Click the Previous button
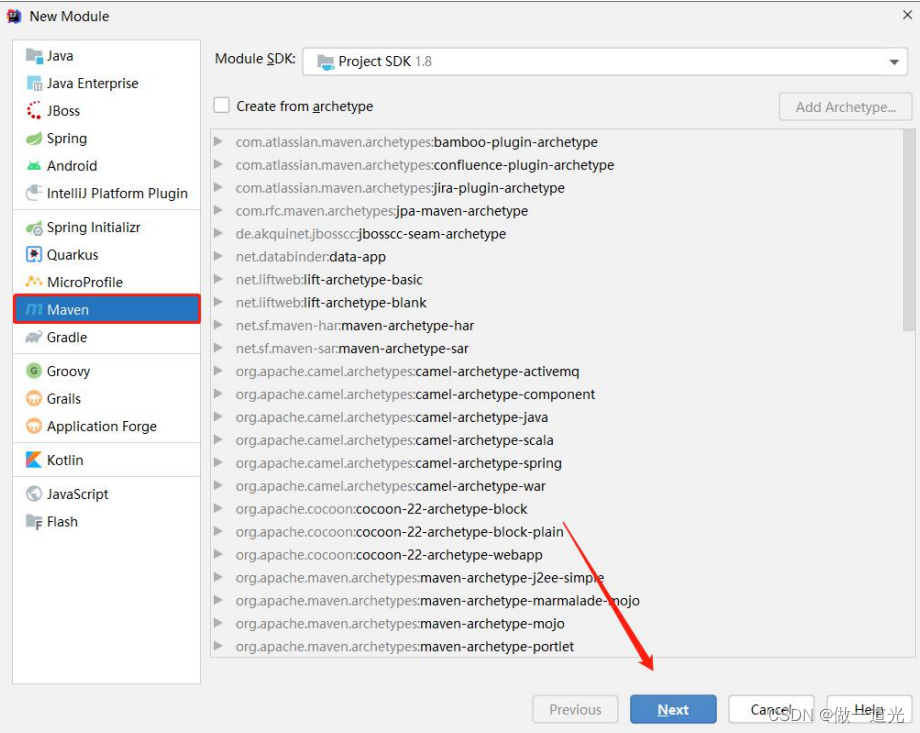The height and width of the screenshot is (733, 920). coord(575,710)
